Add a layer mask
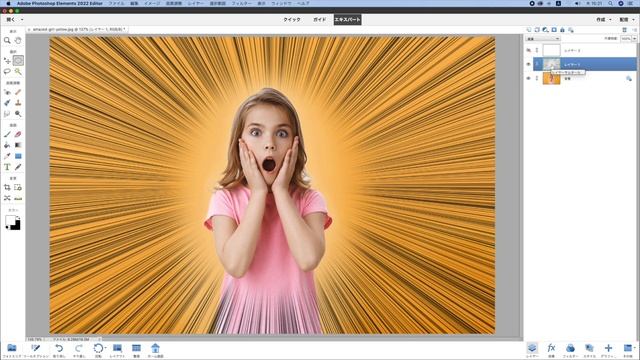Screen dimensions: 640x360 coord(554,30)
